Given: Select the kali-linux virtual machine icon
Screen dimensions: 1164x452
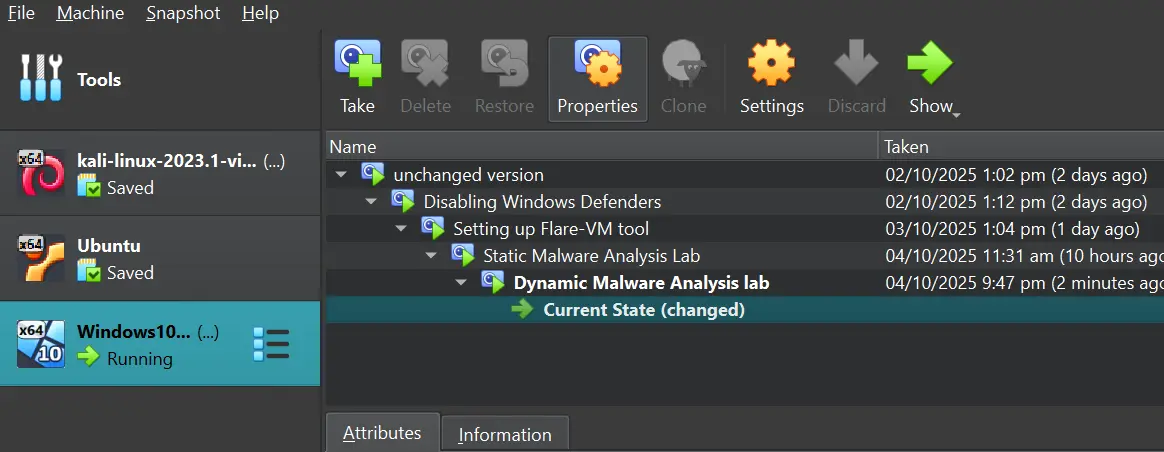Looking at the screenshot, I should click(41, 173).
